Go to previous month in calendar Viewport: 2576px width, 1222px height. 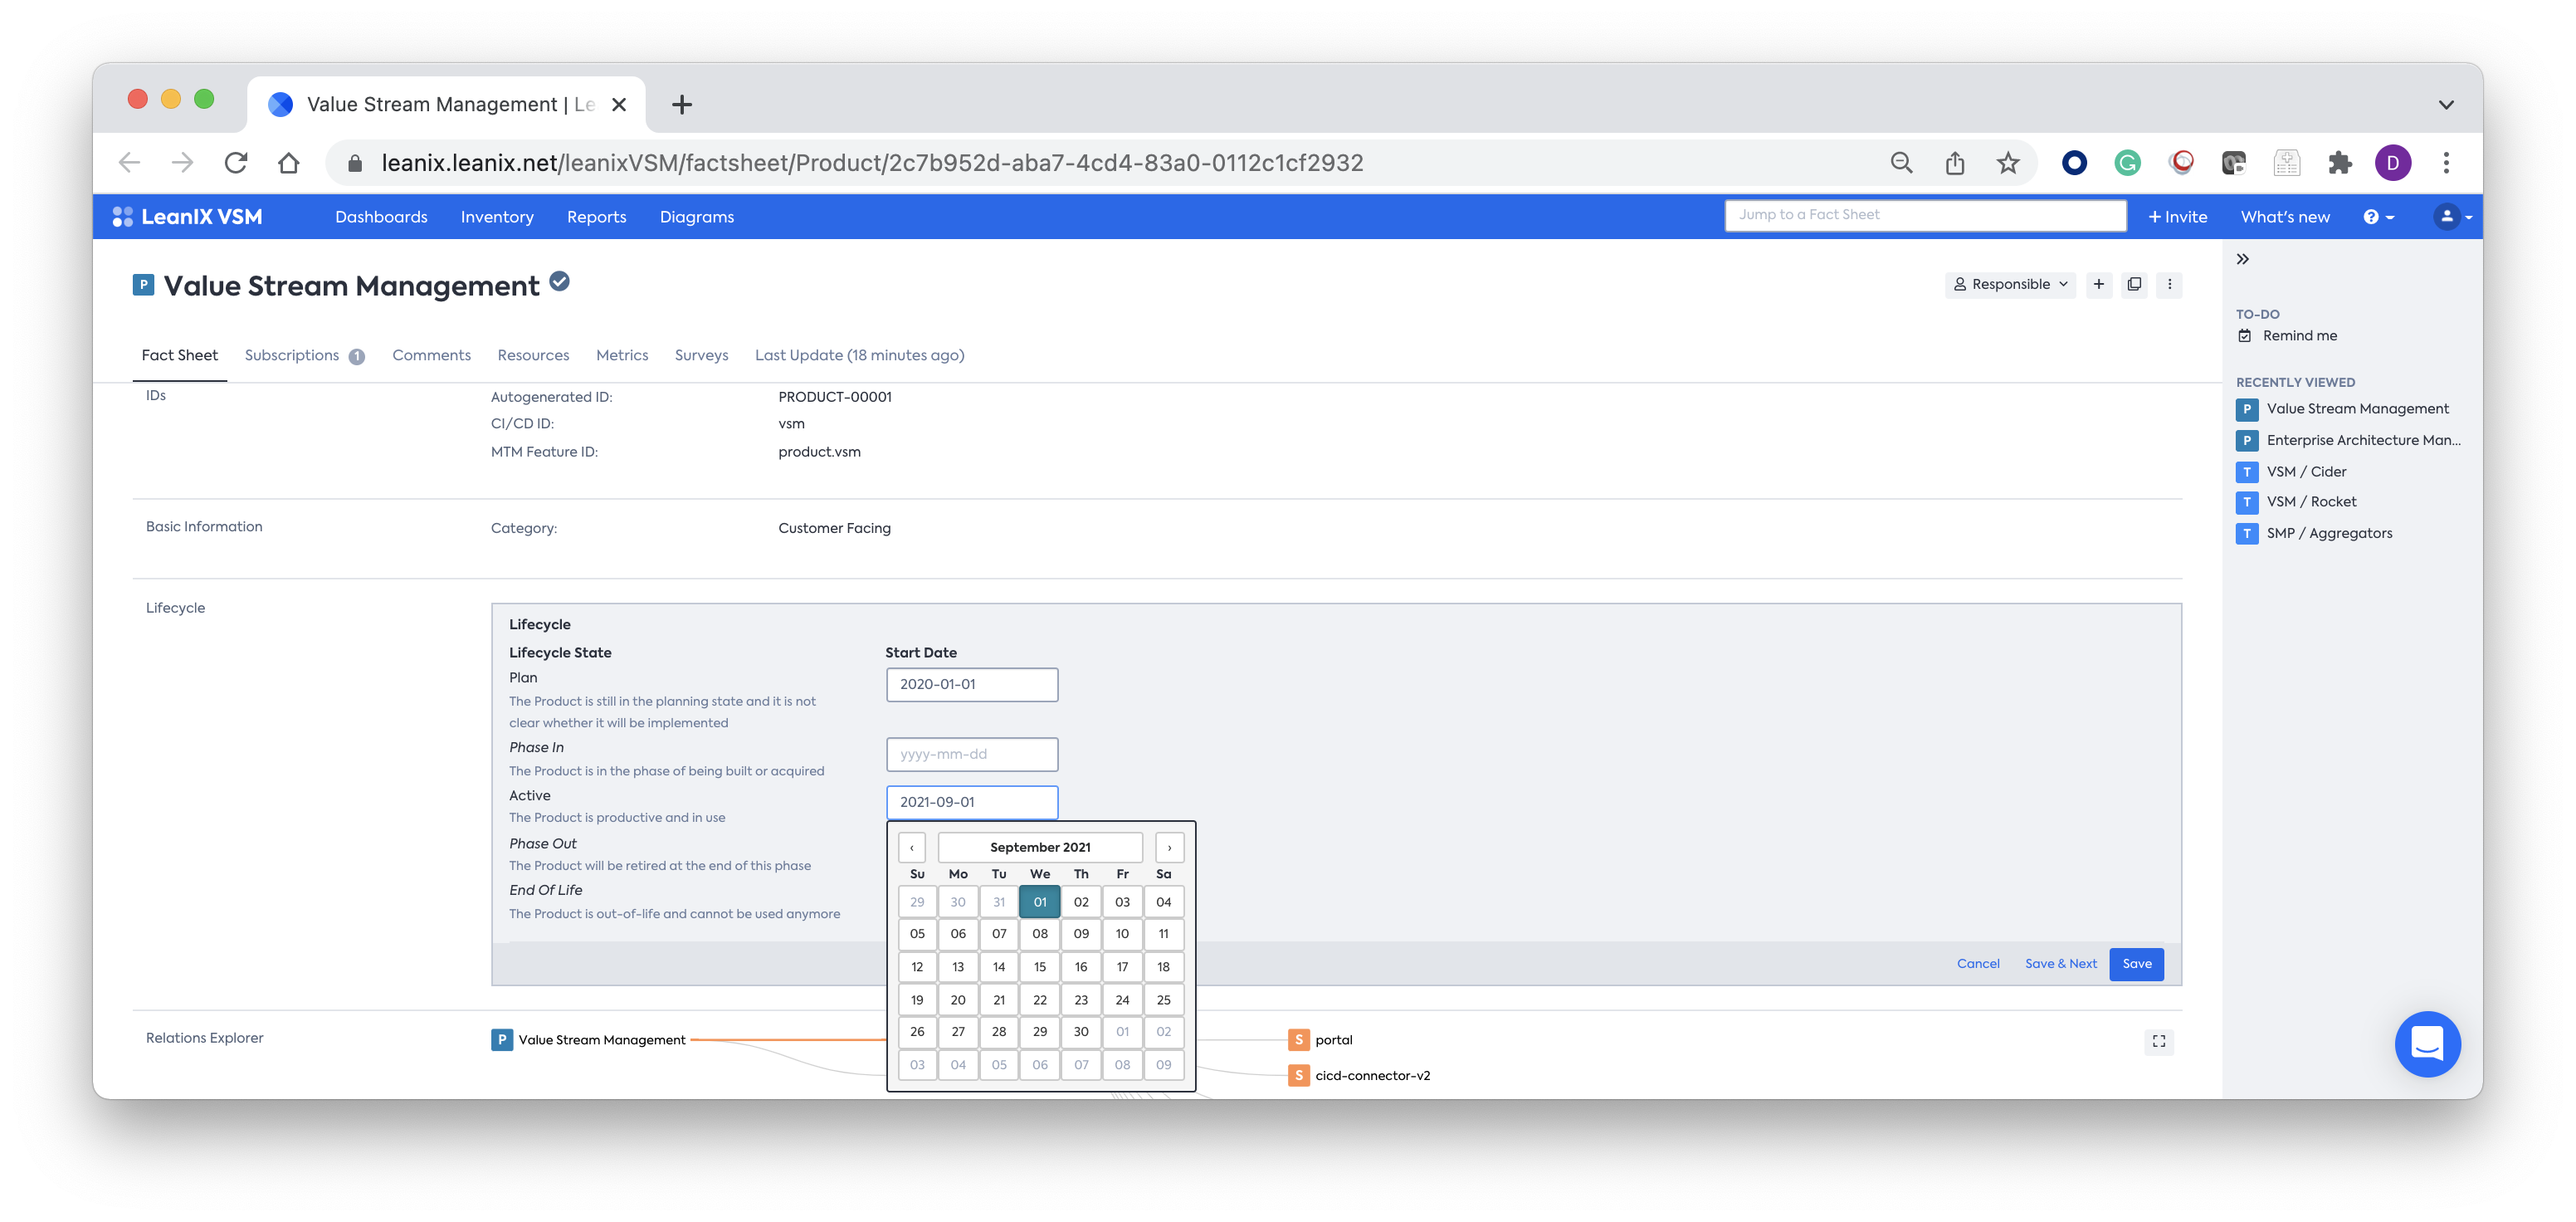pyautogui.click(x=911, y=847)
